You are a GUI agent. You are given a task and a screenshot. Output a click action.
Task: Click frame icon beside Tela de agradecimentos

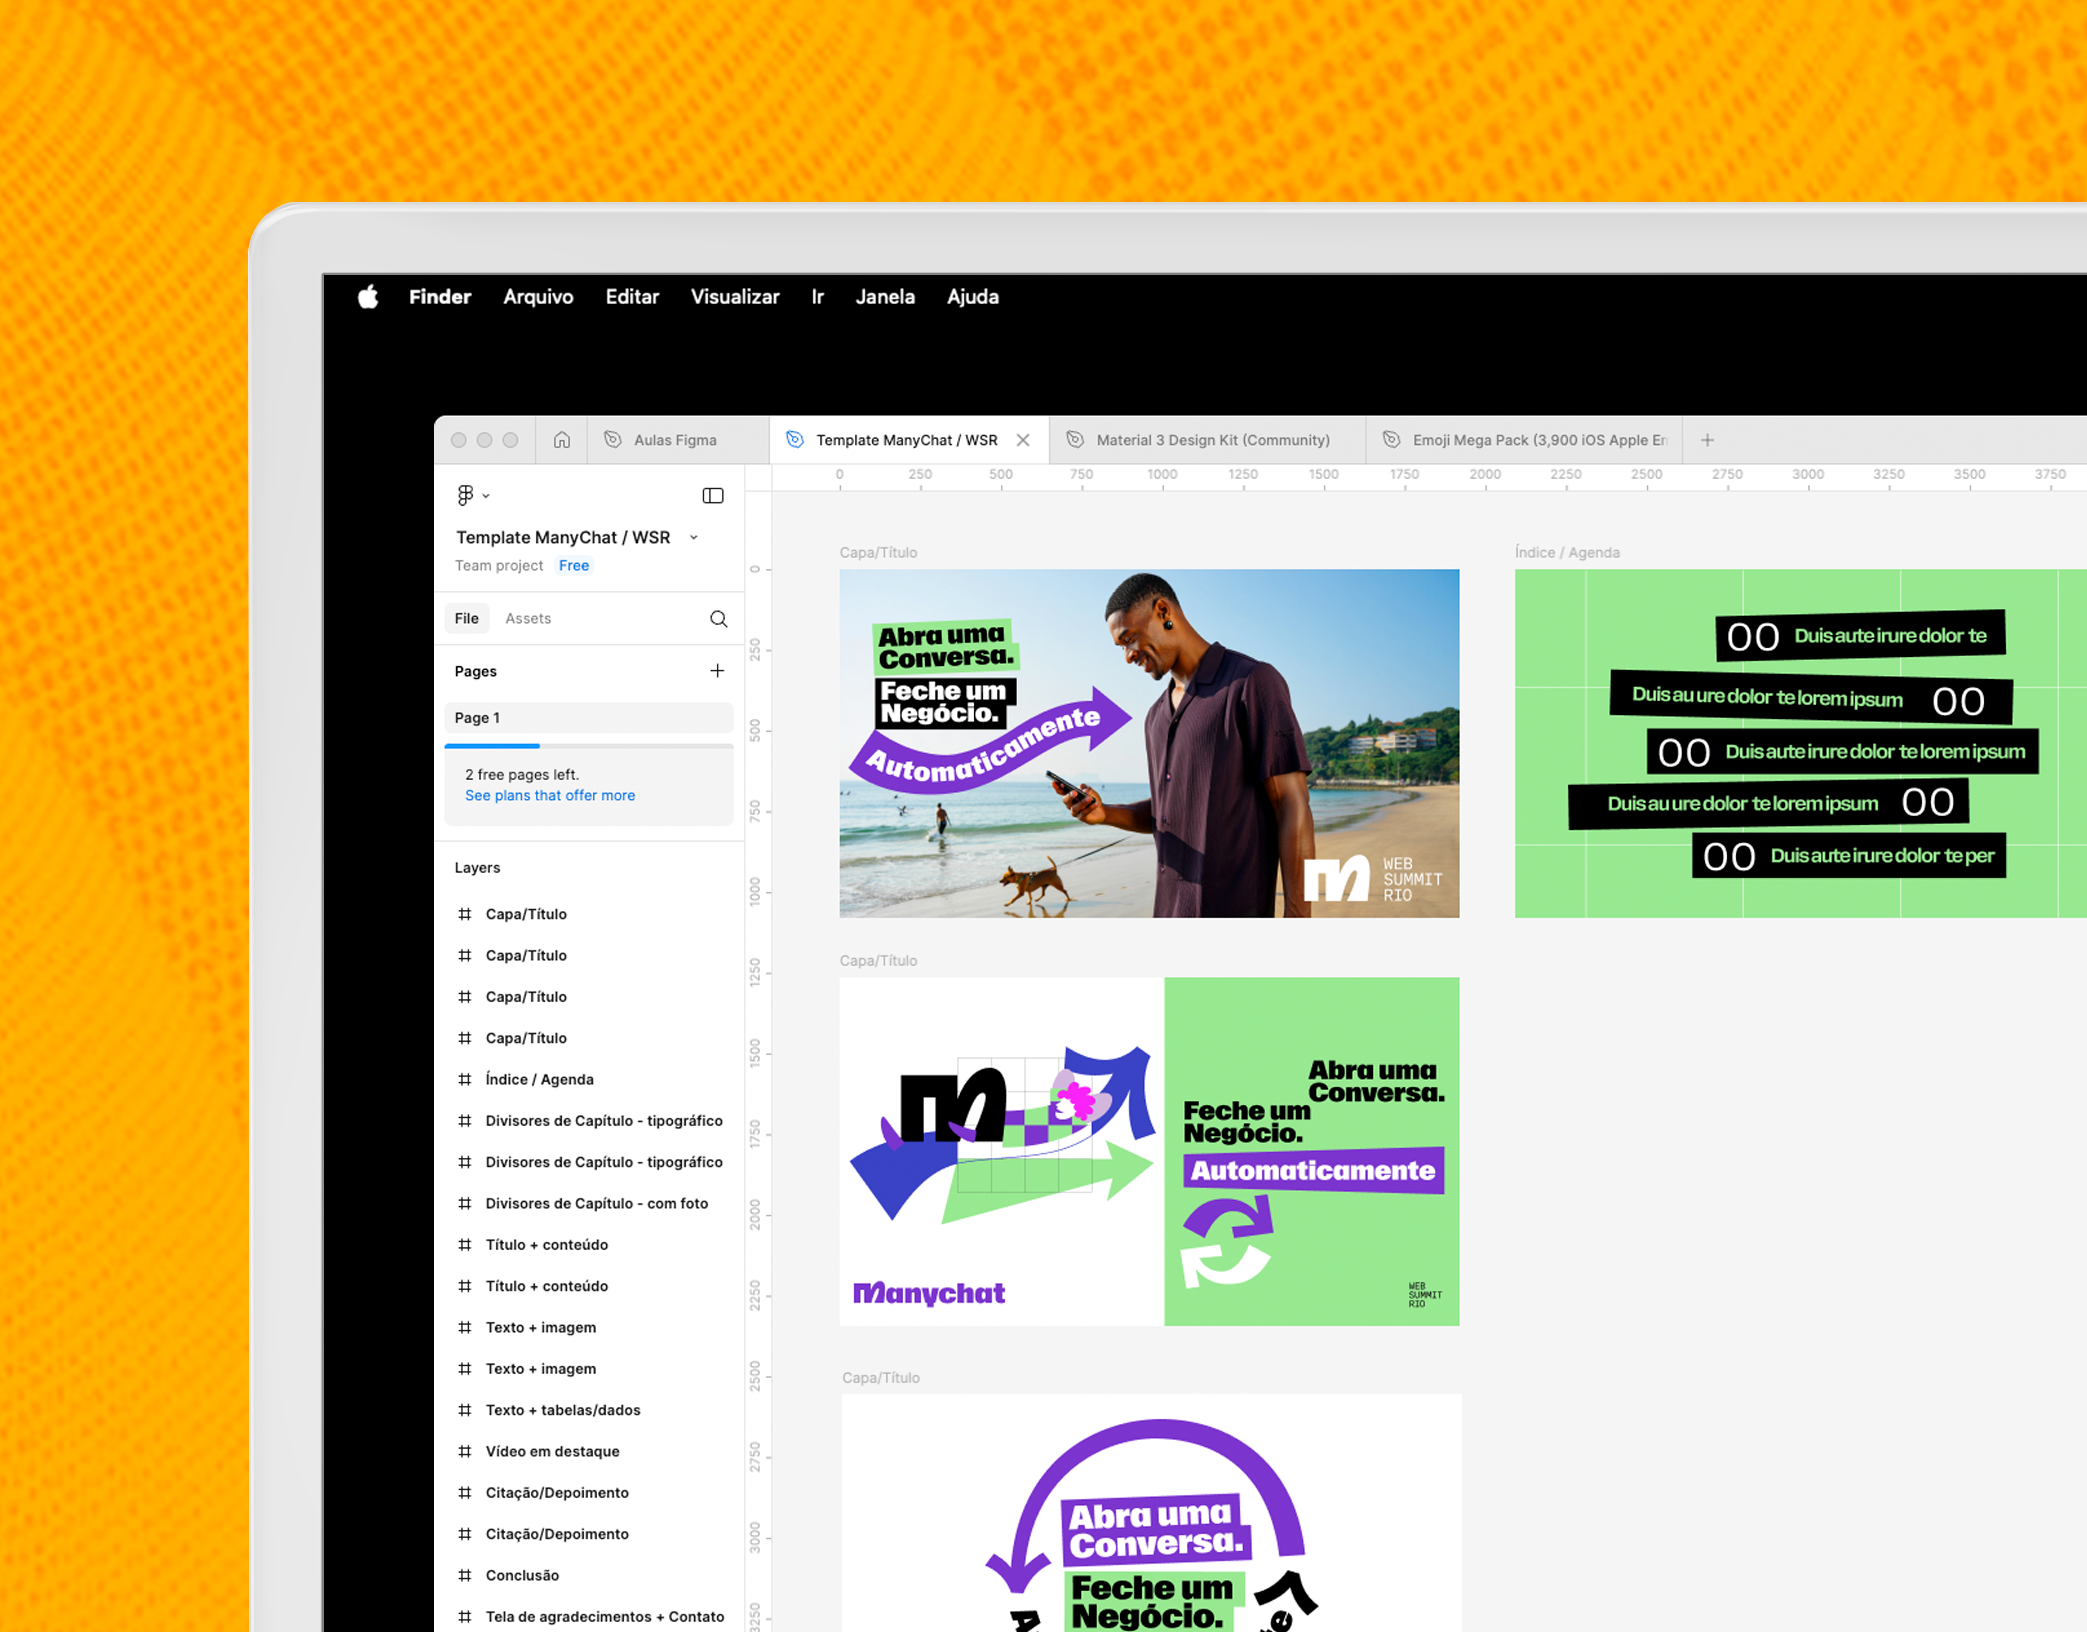coord(465,1617)
